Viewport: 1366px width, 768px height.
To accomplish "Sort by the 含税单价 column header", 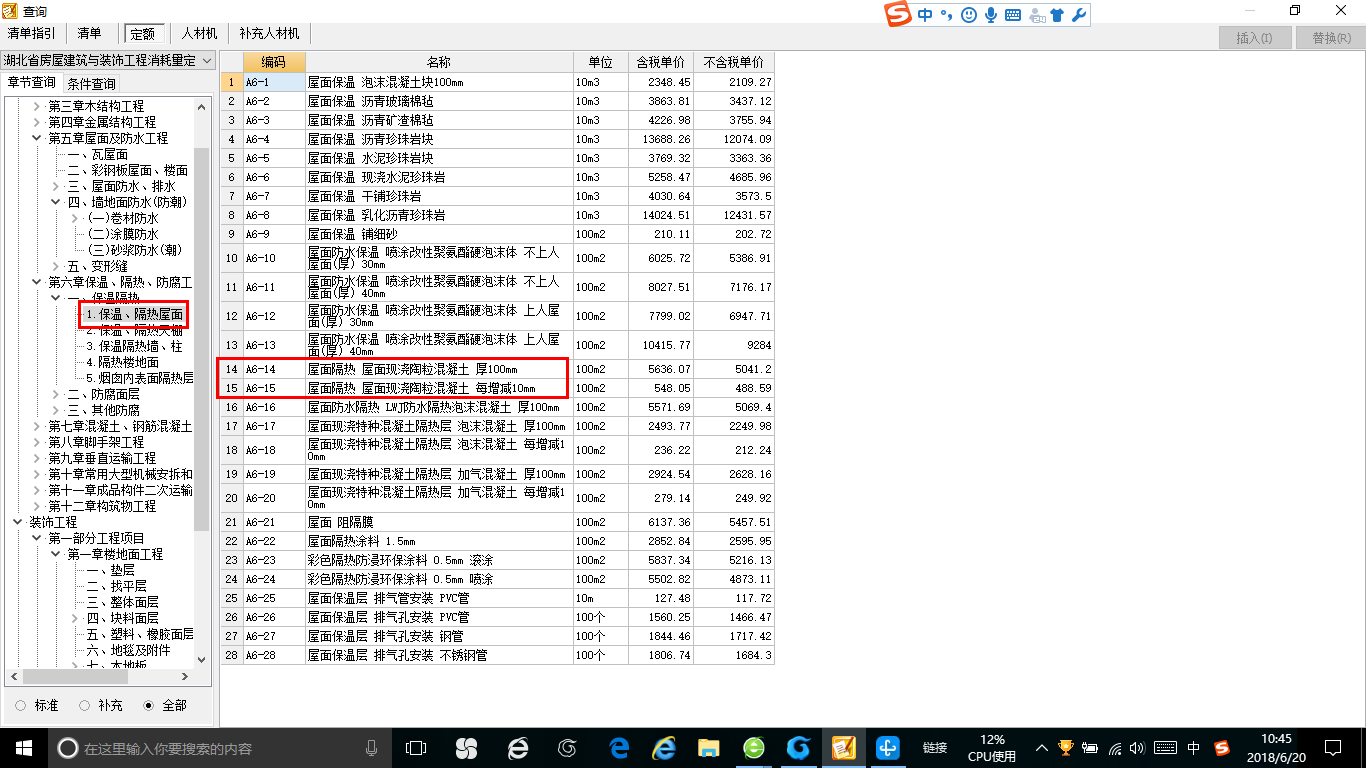I will tap(661, 62).
